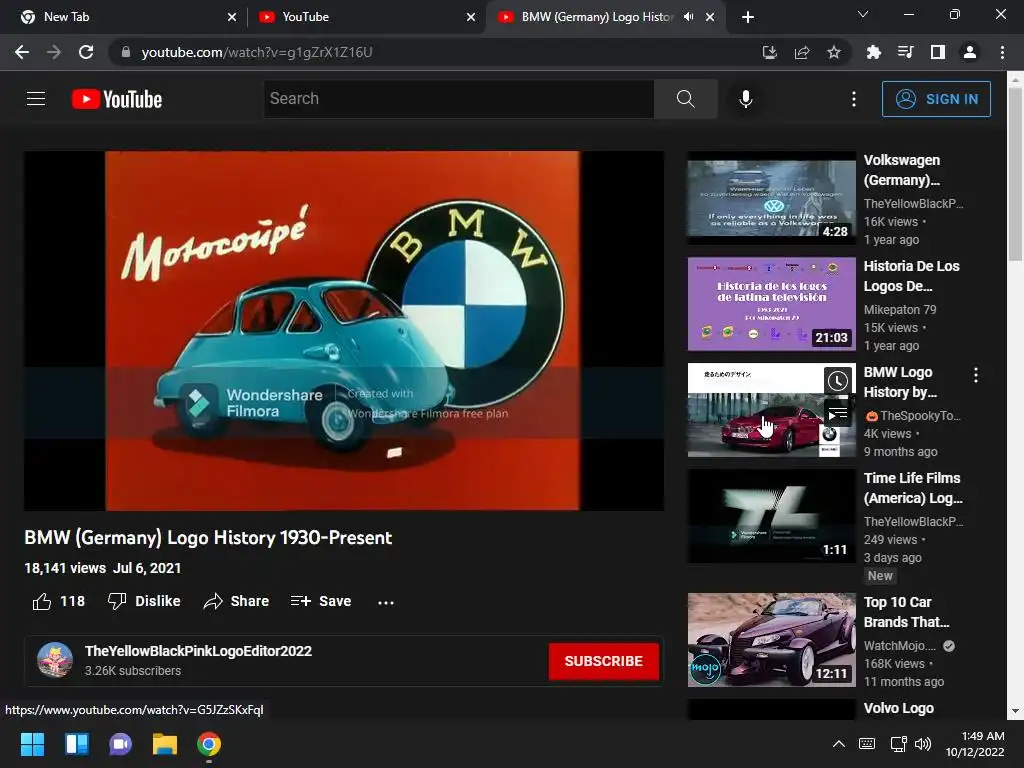Click the SIGN IN button
1024x768 pixels.
click(x=936, y=99)
